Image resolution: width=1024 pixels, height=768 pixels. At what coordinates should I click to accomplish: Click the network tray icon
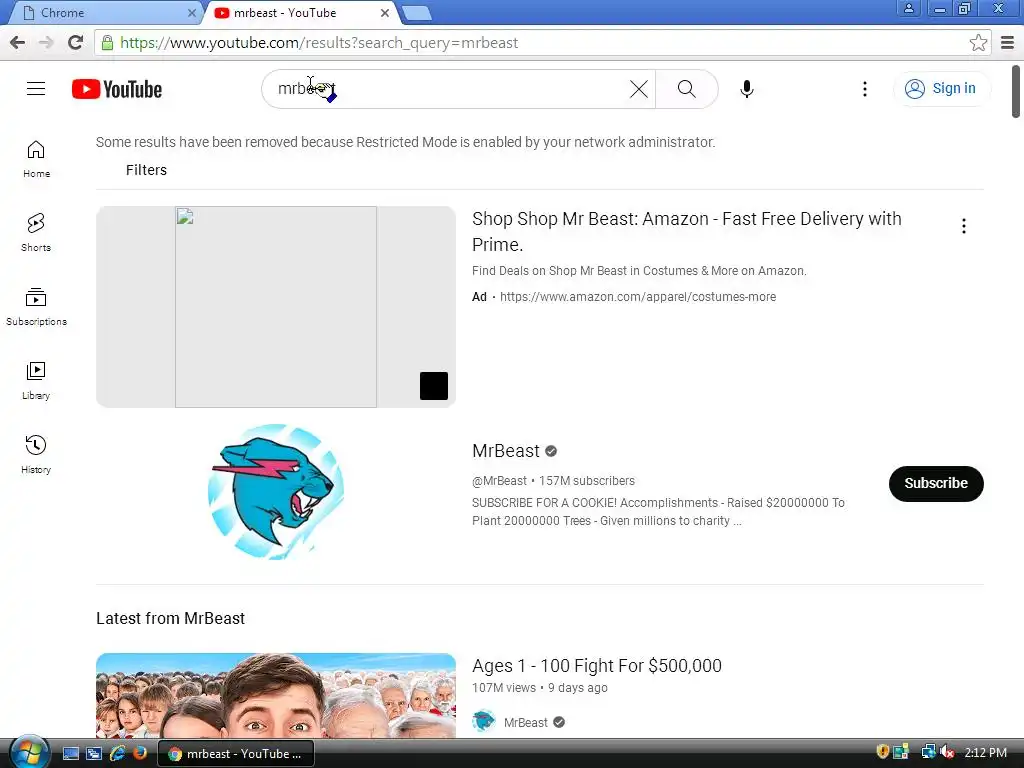point(928,752)
